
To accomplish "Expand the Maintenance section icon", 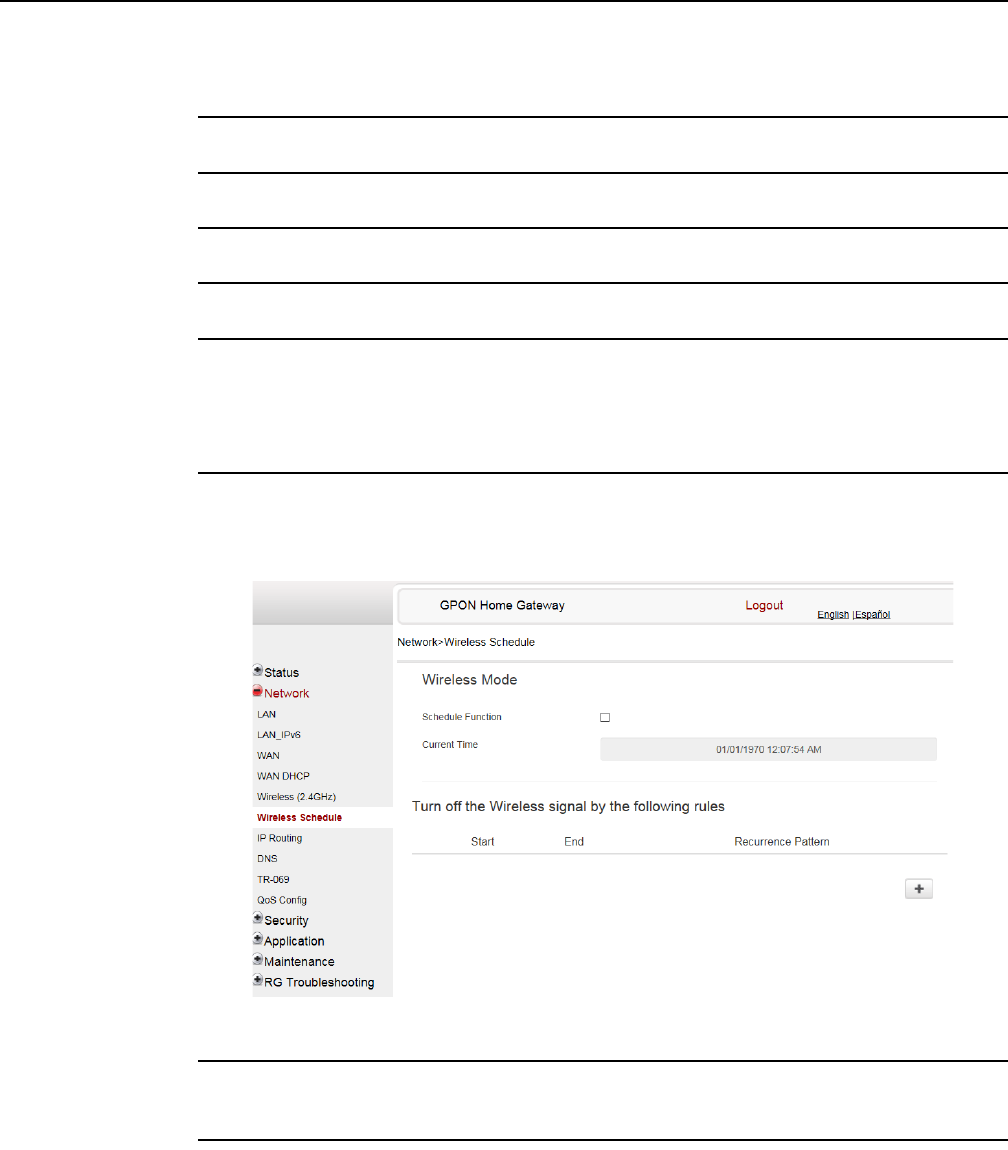I will pos(258,959).
